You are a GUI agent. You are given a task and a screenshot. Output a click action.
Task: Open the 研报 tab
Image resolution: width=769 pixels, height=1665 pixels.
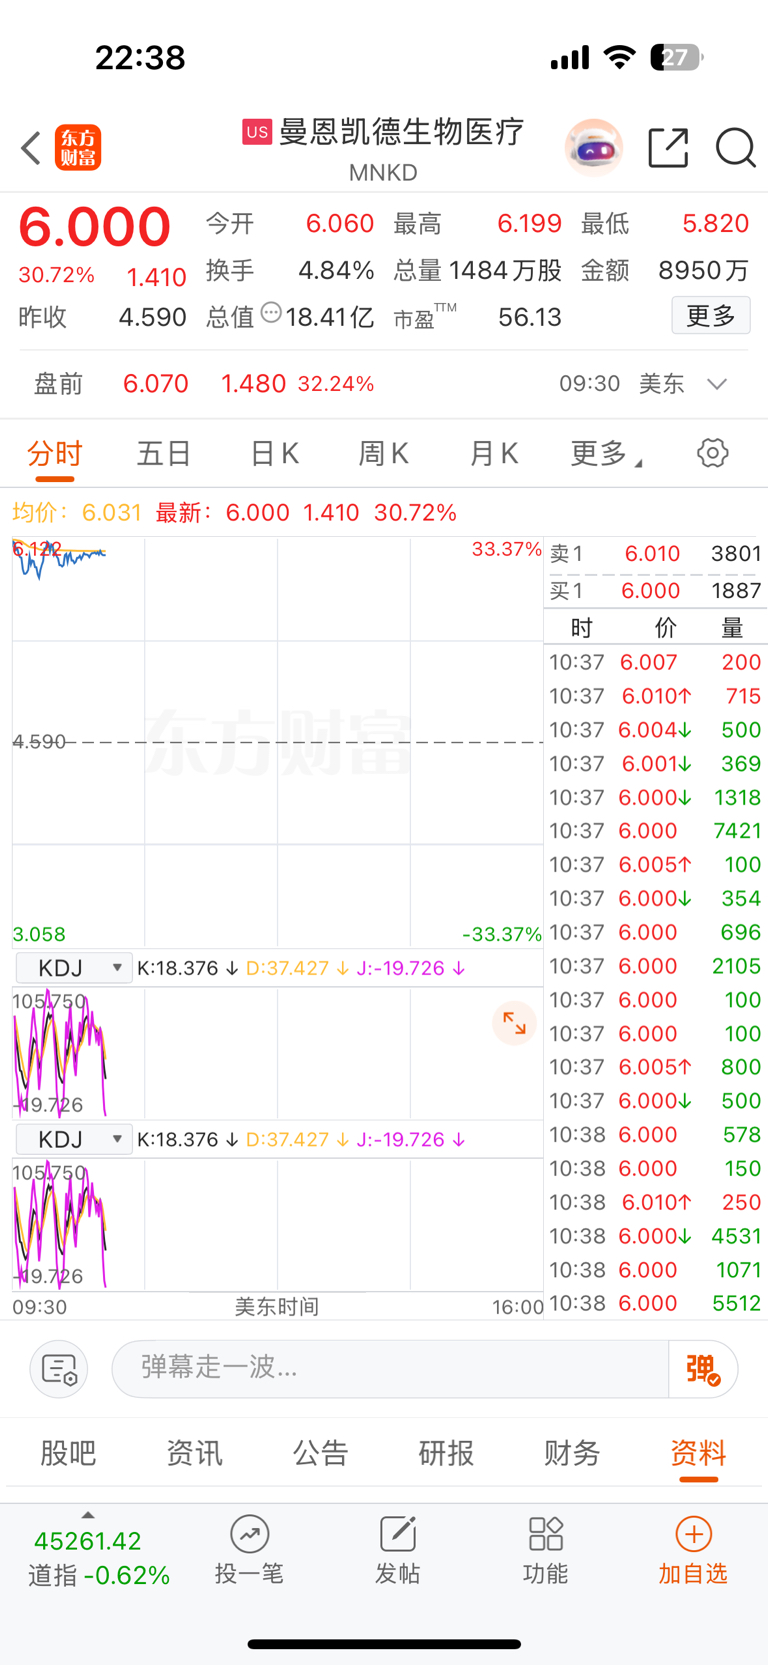(446, 1453)
